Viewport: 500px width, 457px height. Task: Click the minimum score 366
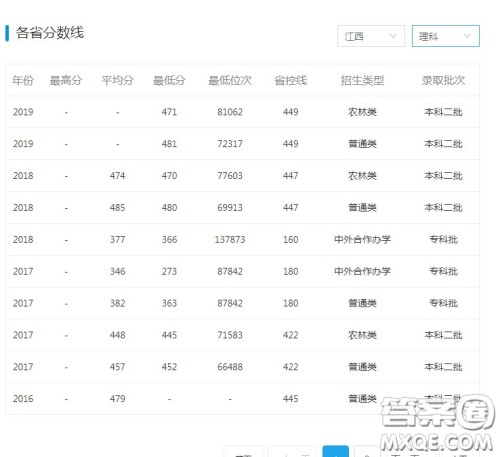[x=169, y=240]
